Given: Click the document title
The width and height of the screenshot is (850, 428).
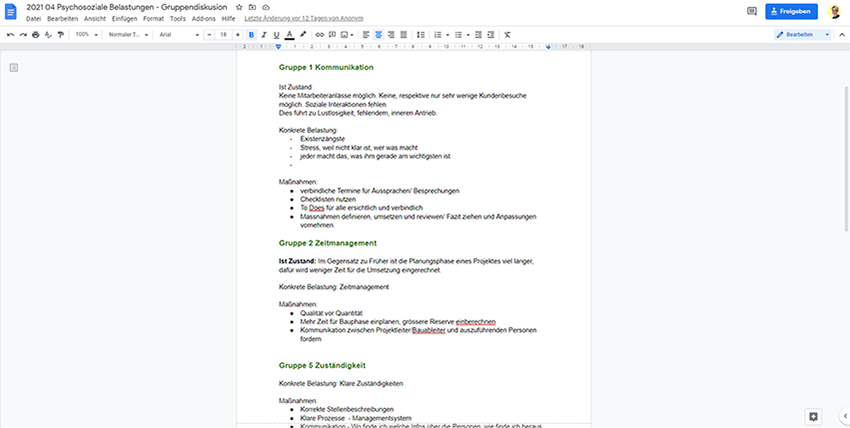Looking at the screenshot, I should click(x=127, y=8).
